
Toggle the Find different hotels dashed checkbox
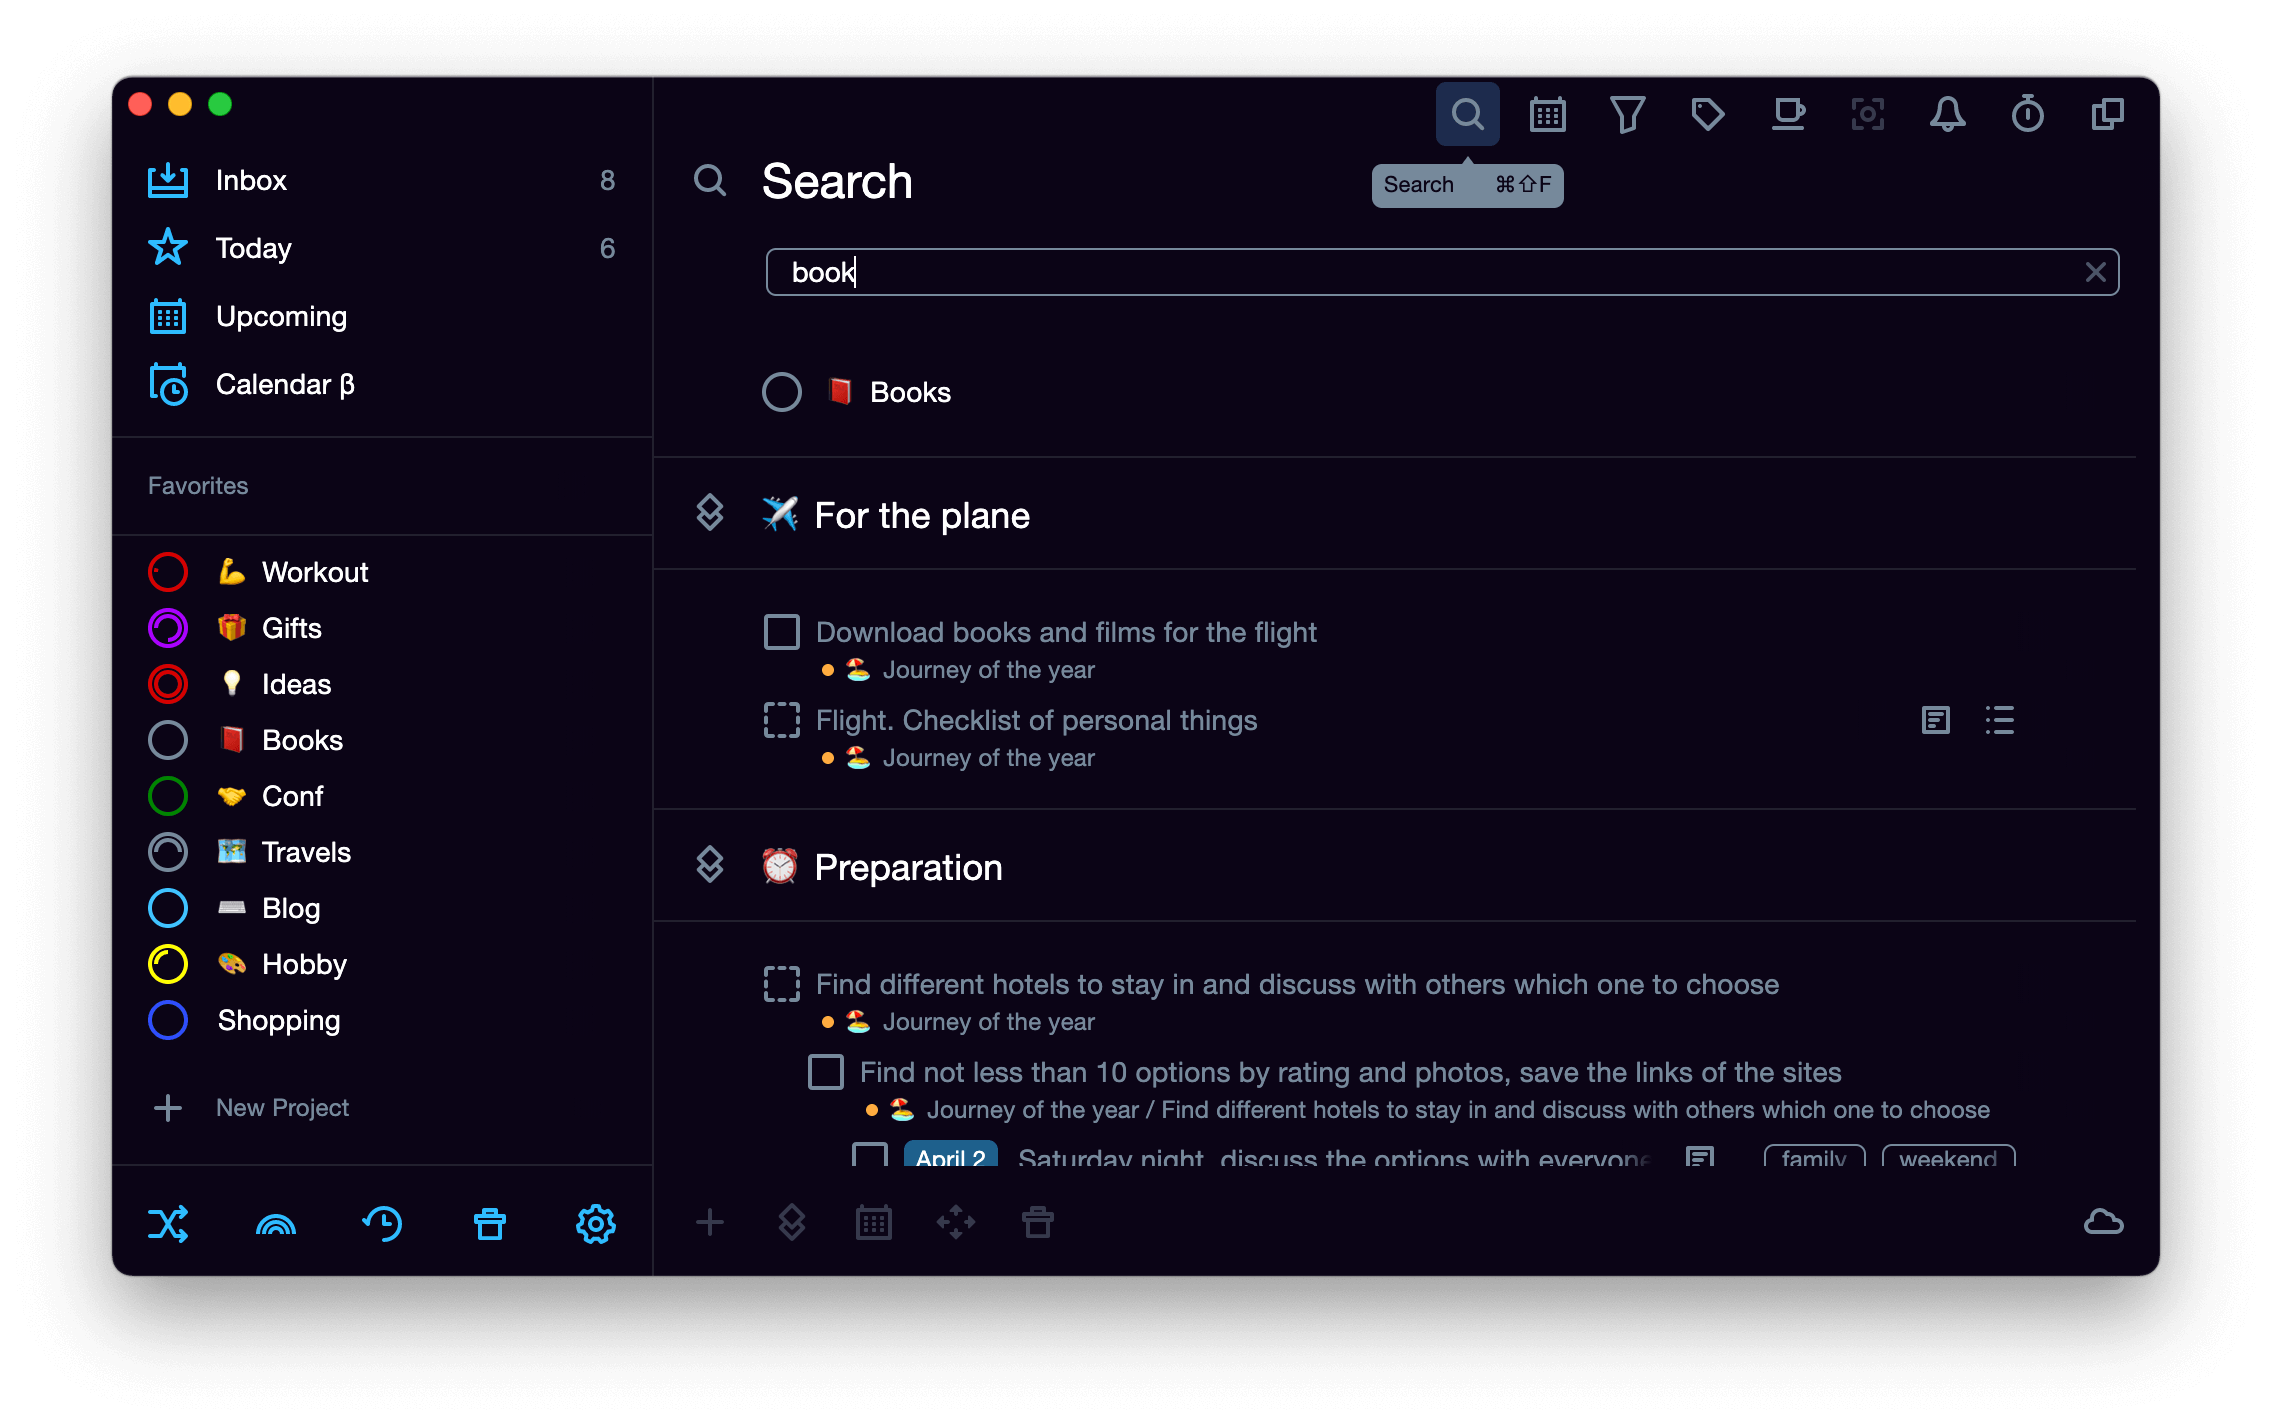pyautogui.click(x=782, y=984)
